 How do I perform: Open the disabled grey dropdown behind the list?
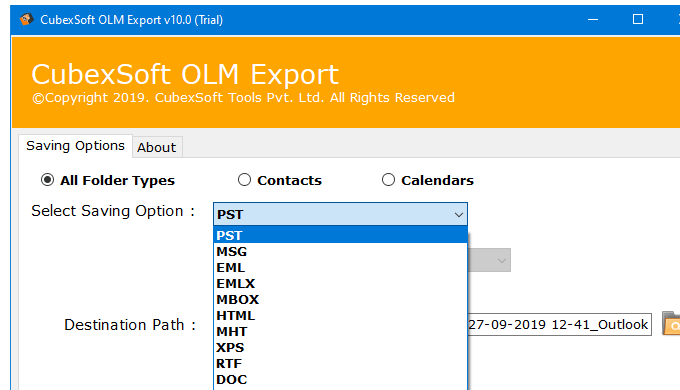489,260
